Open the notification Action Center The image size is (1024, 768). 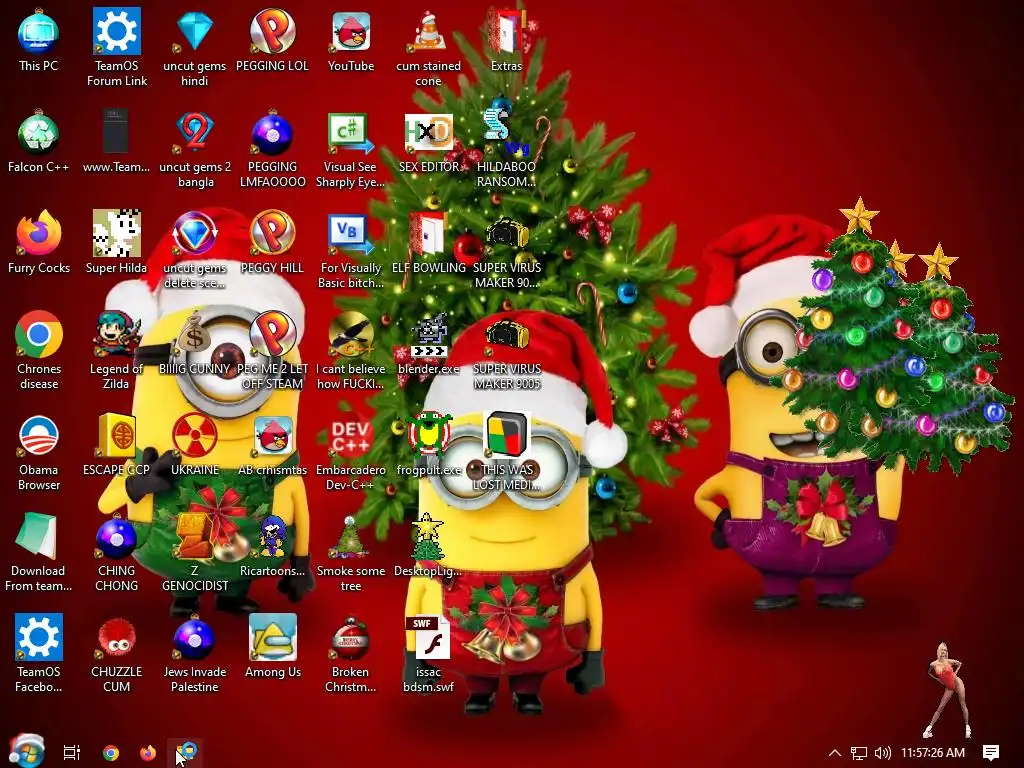click(x=991, y=752)
